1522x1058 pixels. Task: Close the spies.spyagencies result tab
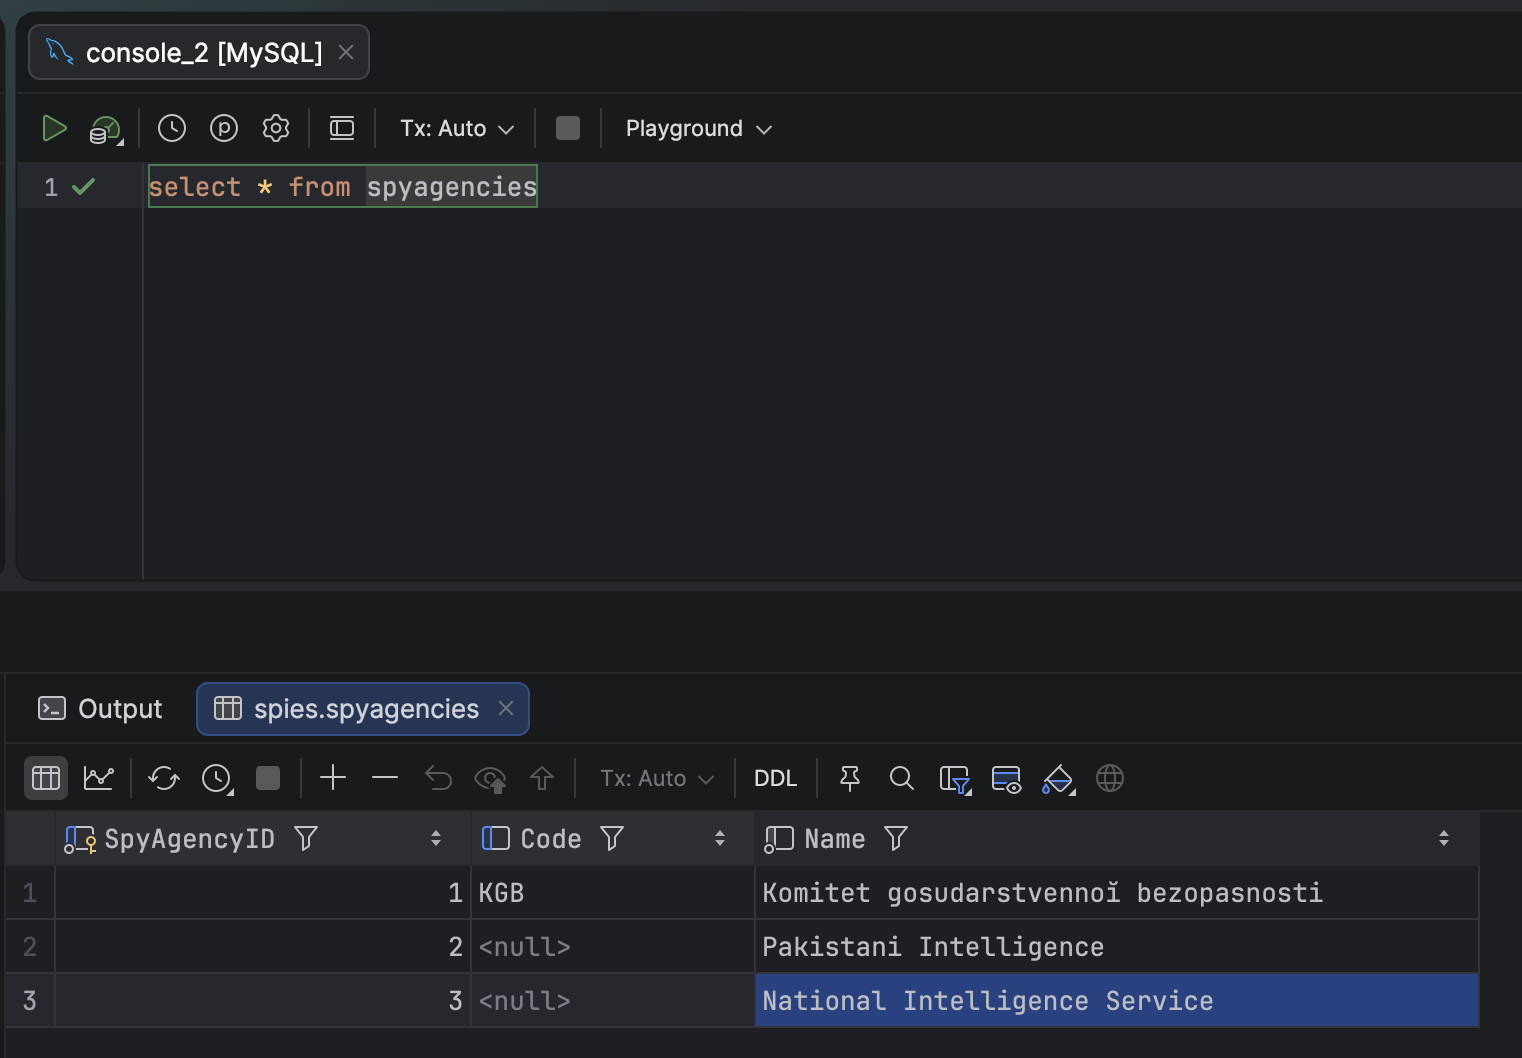click(506, 708)
